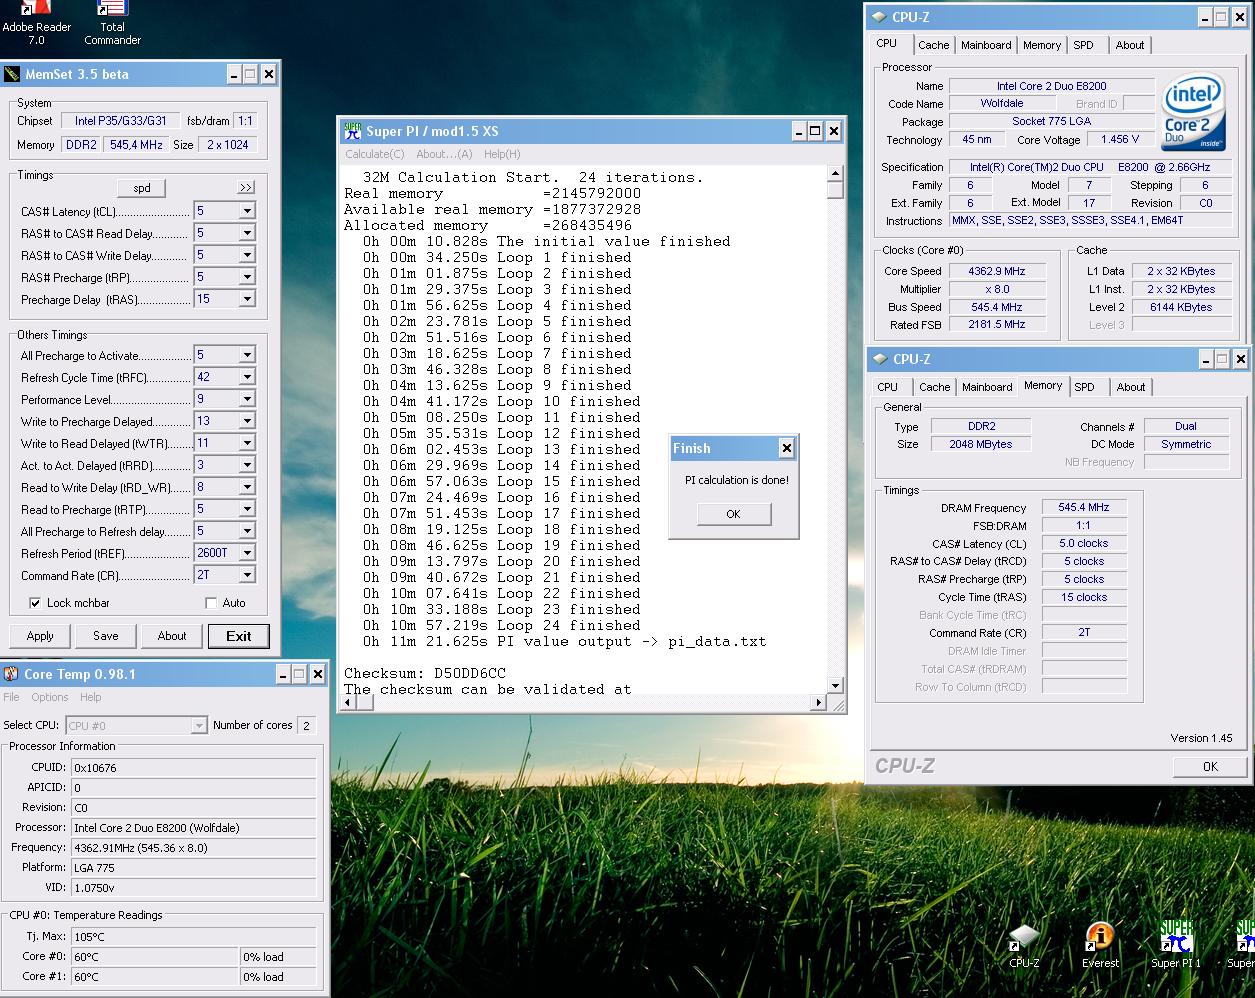1255x998 pixels.
Task: Switch to SPD tab in top CPU-Z
Action: click(1083, 45)
